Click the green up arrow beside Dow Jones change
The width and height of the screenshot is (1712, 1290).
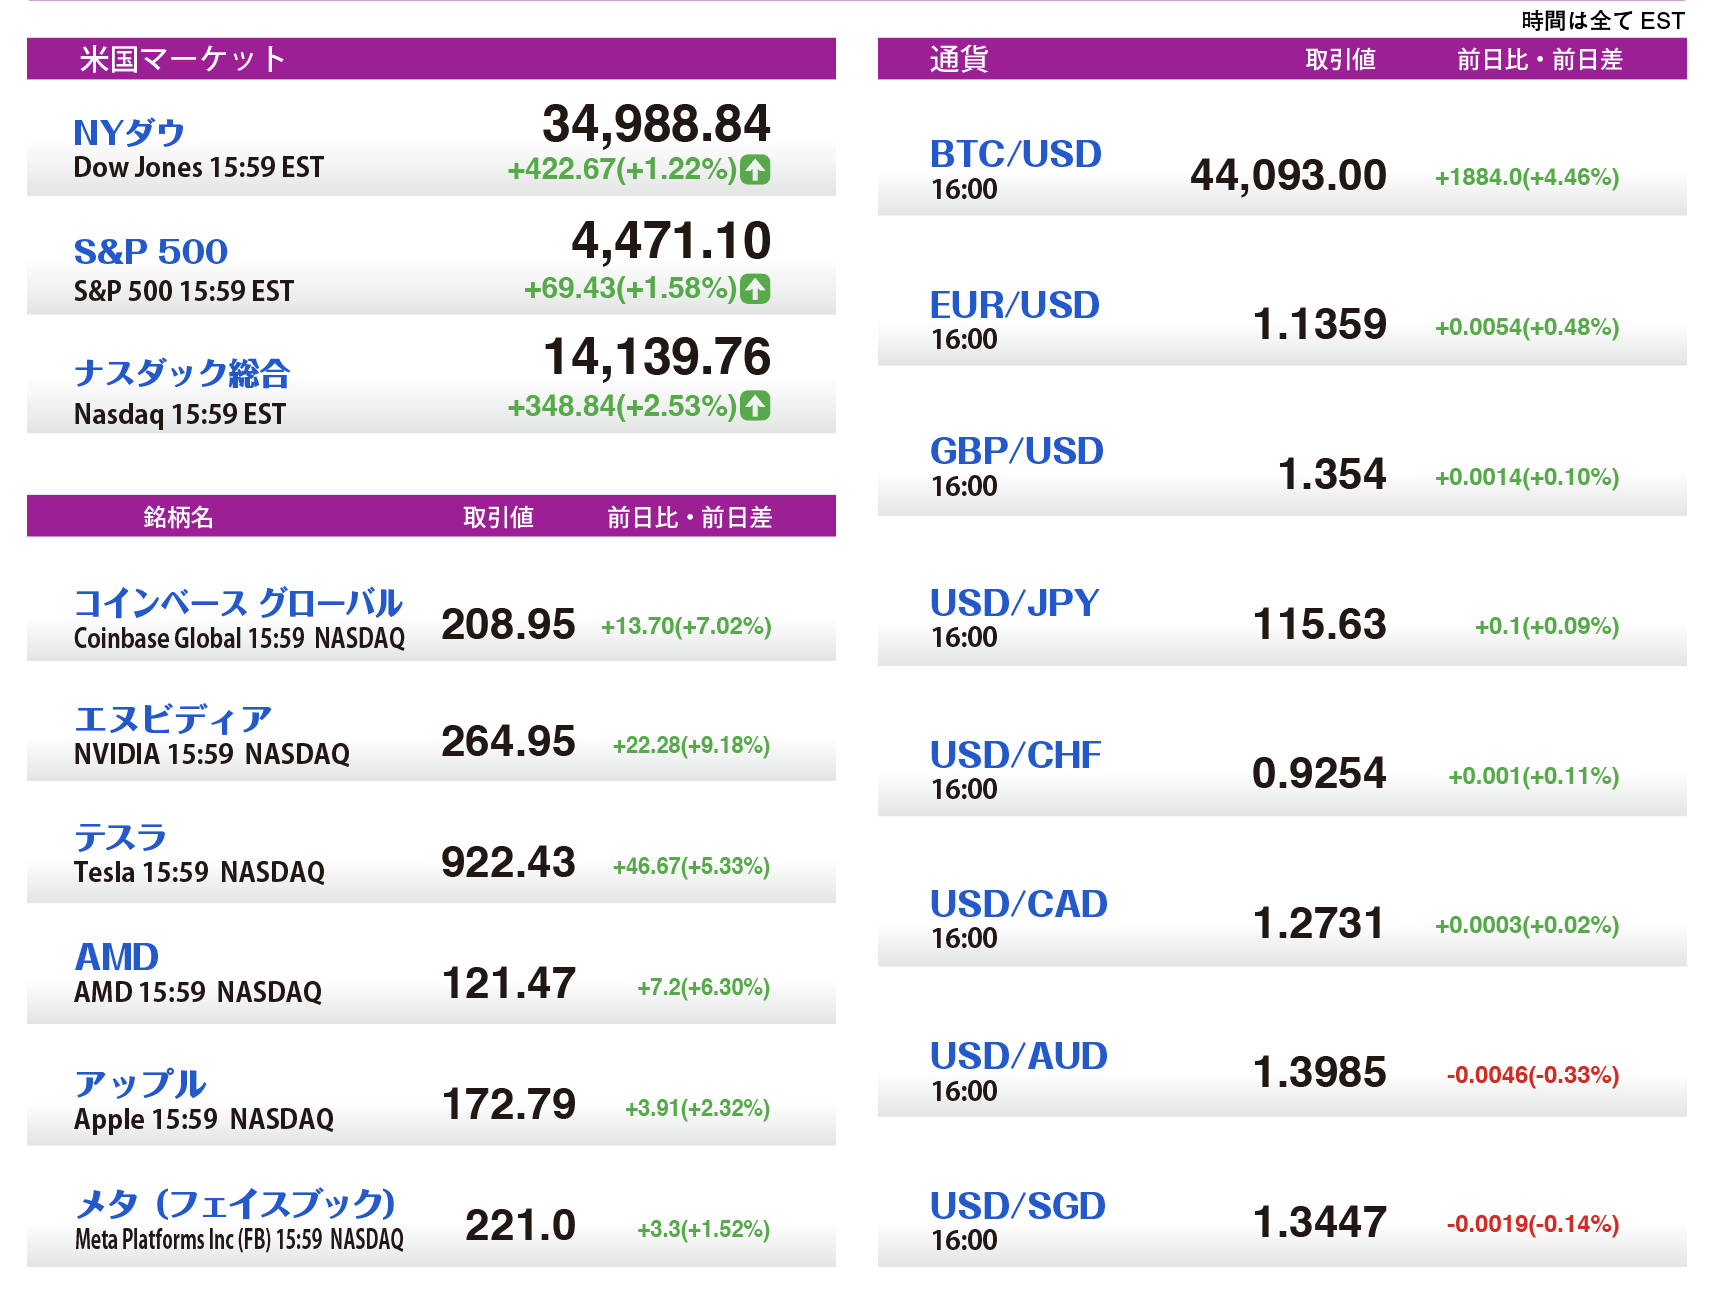pyautogui.click(x=755, y=170)
